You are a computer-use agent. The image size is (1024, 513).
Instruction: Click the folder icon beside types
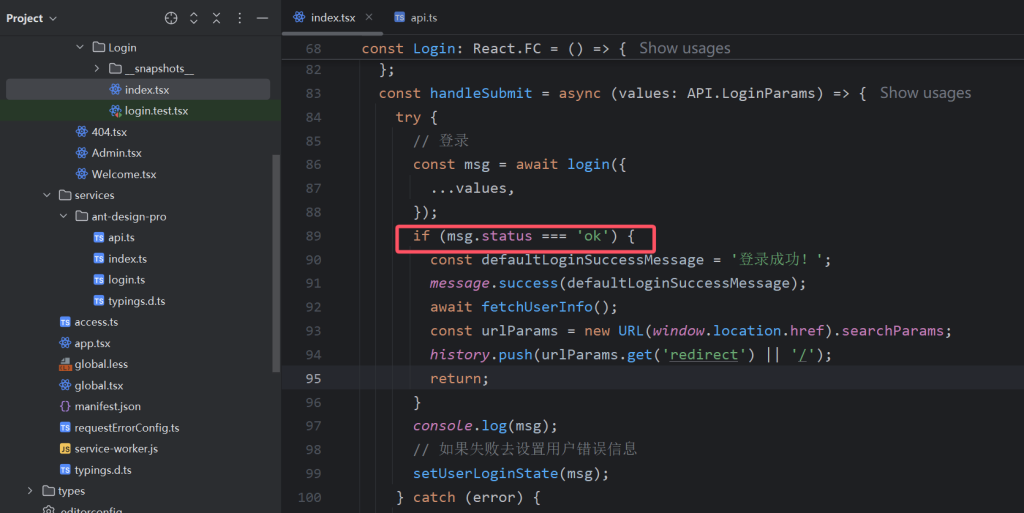[x=48, y=491]
